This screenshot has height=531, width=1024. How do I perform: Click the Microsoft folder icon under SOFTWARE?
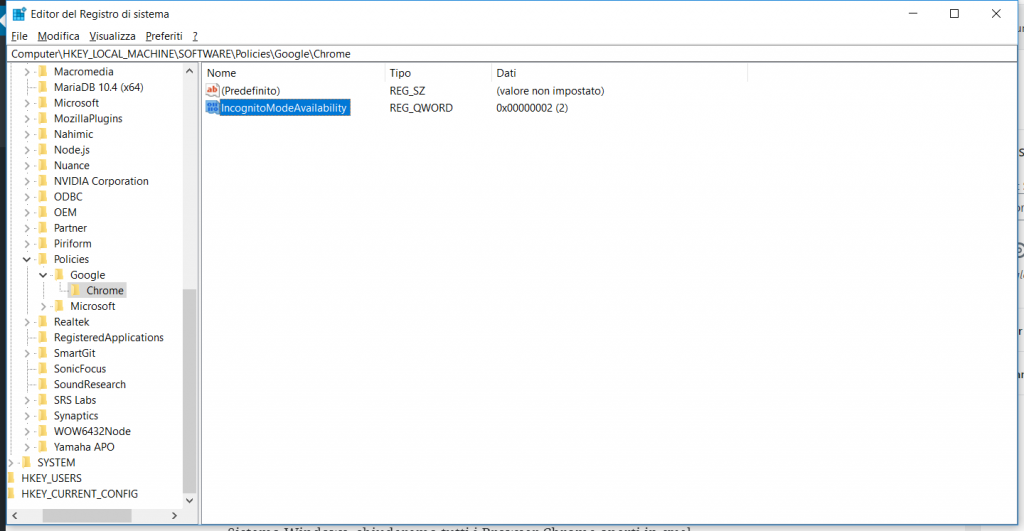[43, 103]
